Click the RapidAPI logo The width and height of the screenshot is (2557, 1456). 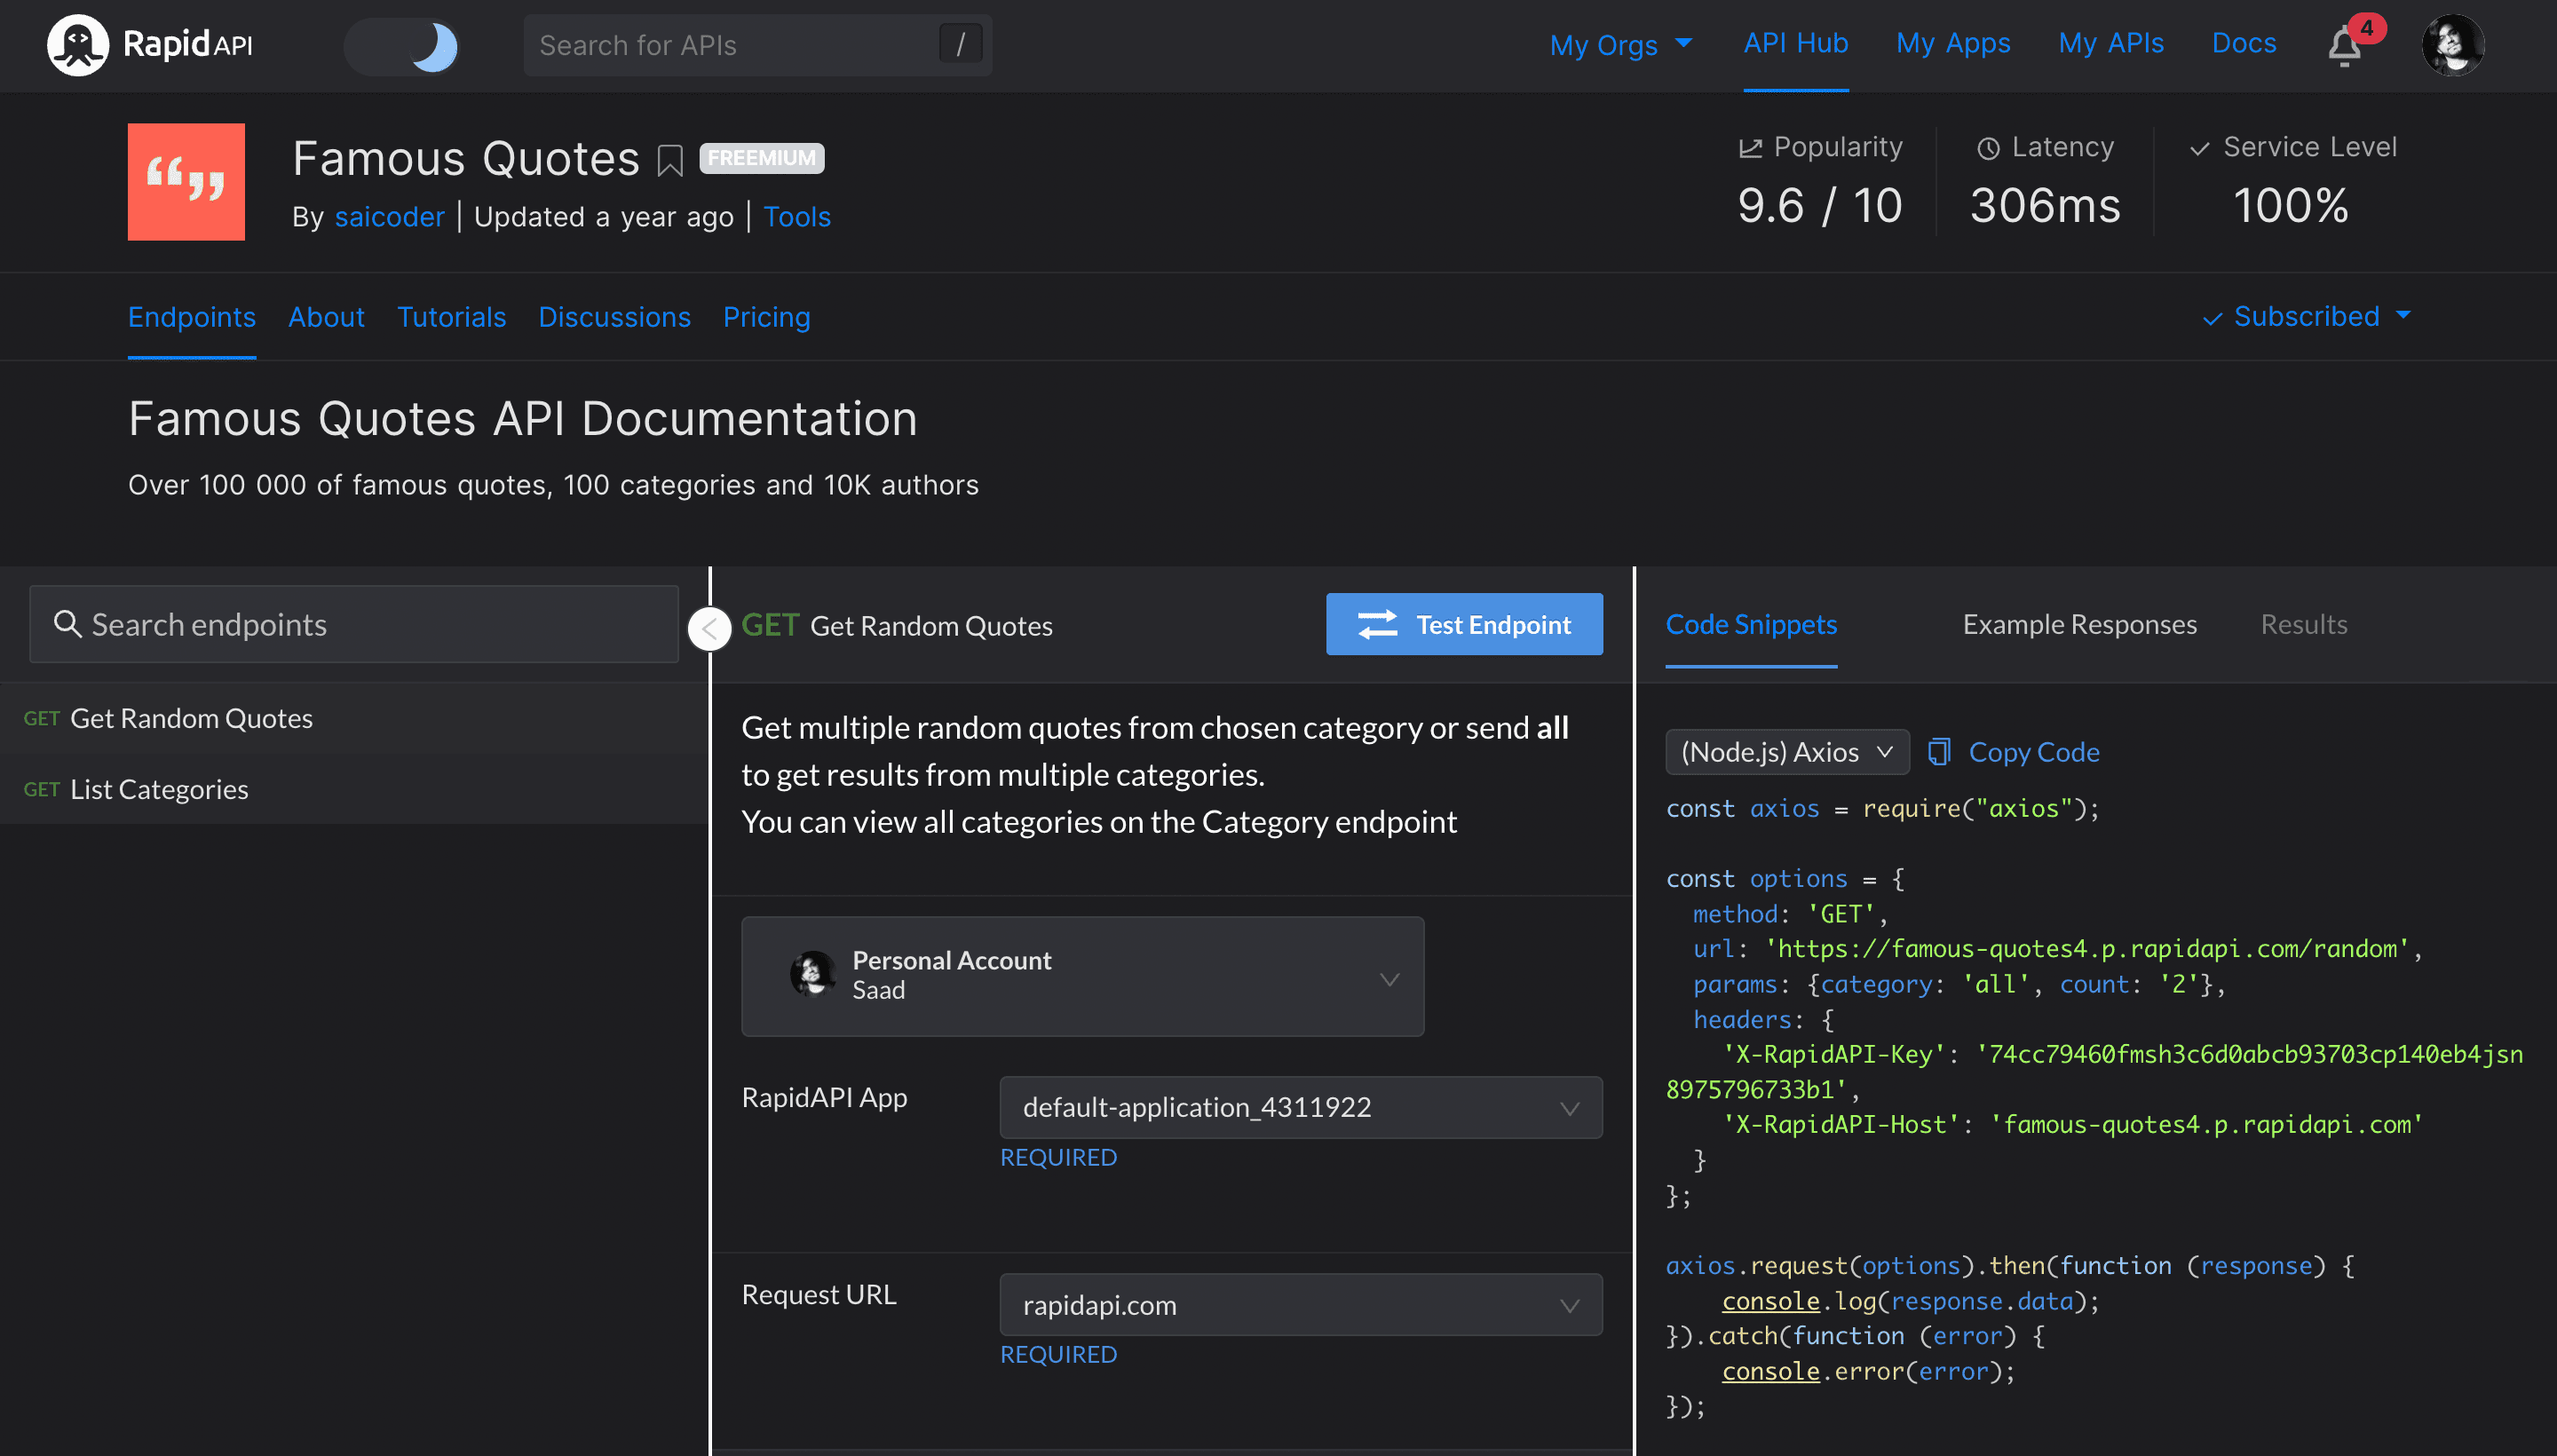click(150, 45)
